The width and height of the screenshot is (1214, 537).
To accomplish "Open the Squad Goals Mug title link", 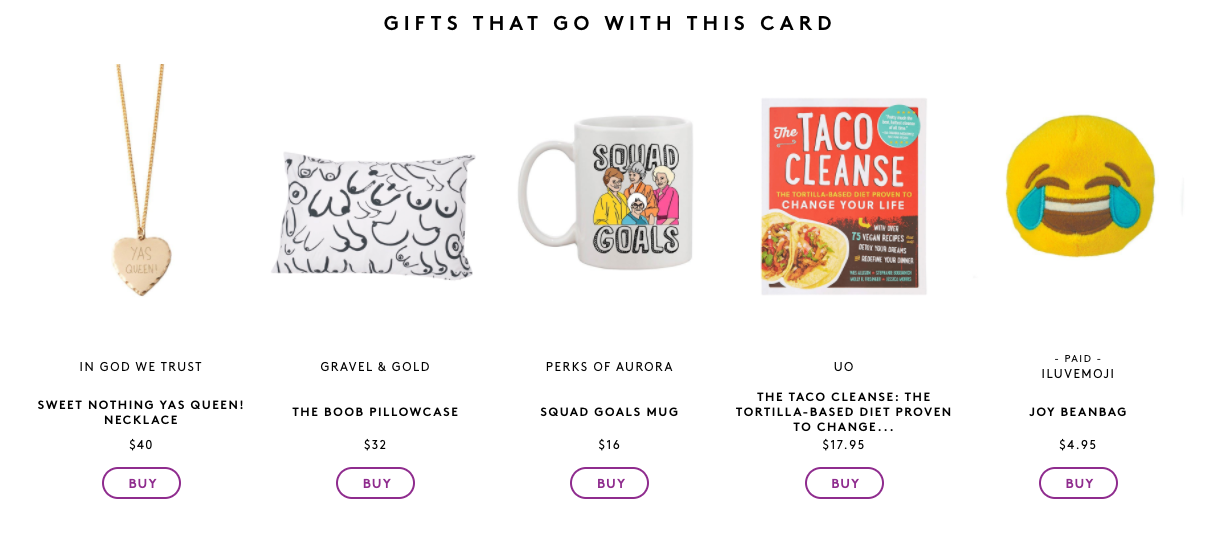I will tap(609, 412).
